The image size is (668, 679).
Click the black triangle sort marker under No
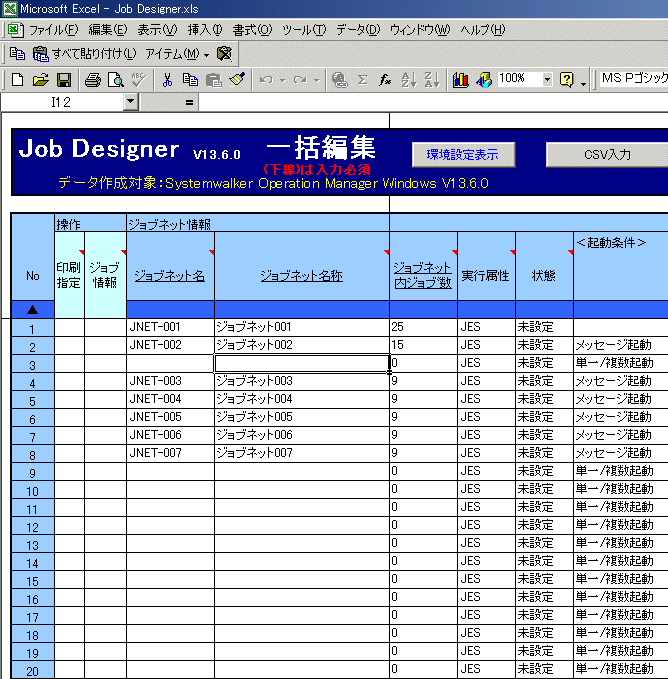pyautogui.click(x=32, y=310)
